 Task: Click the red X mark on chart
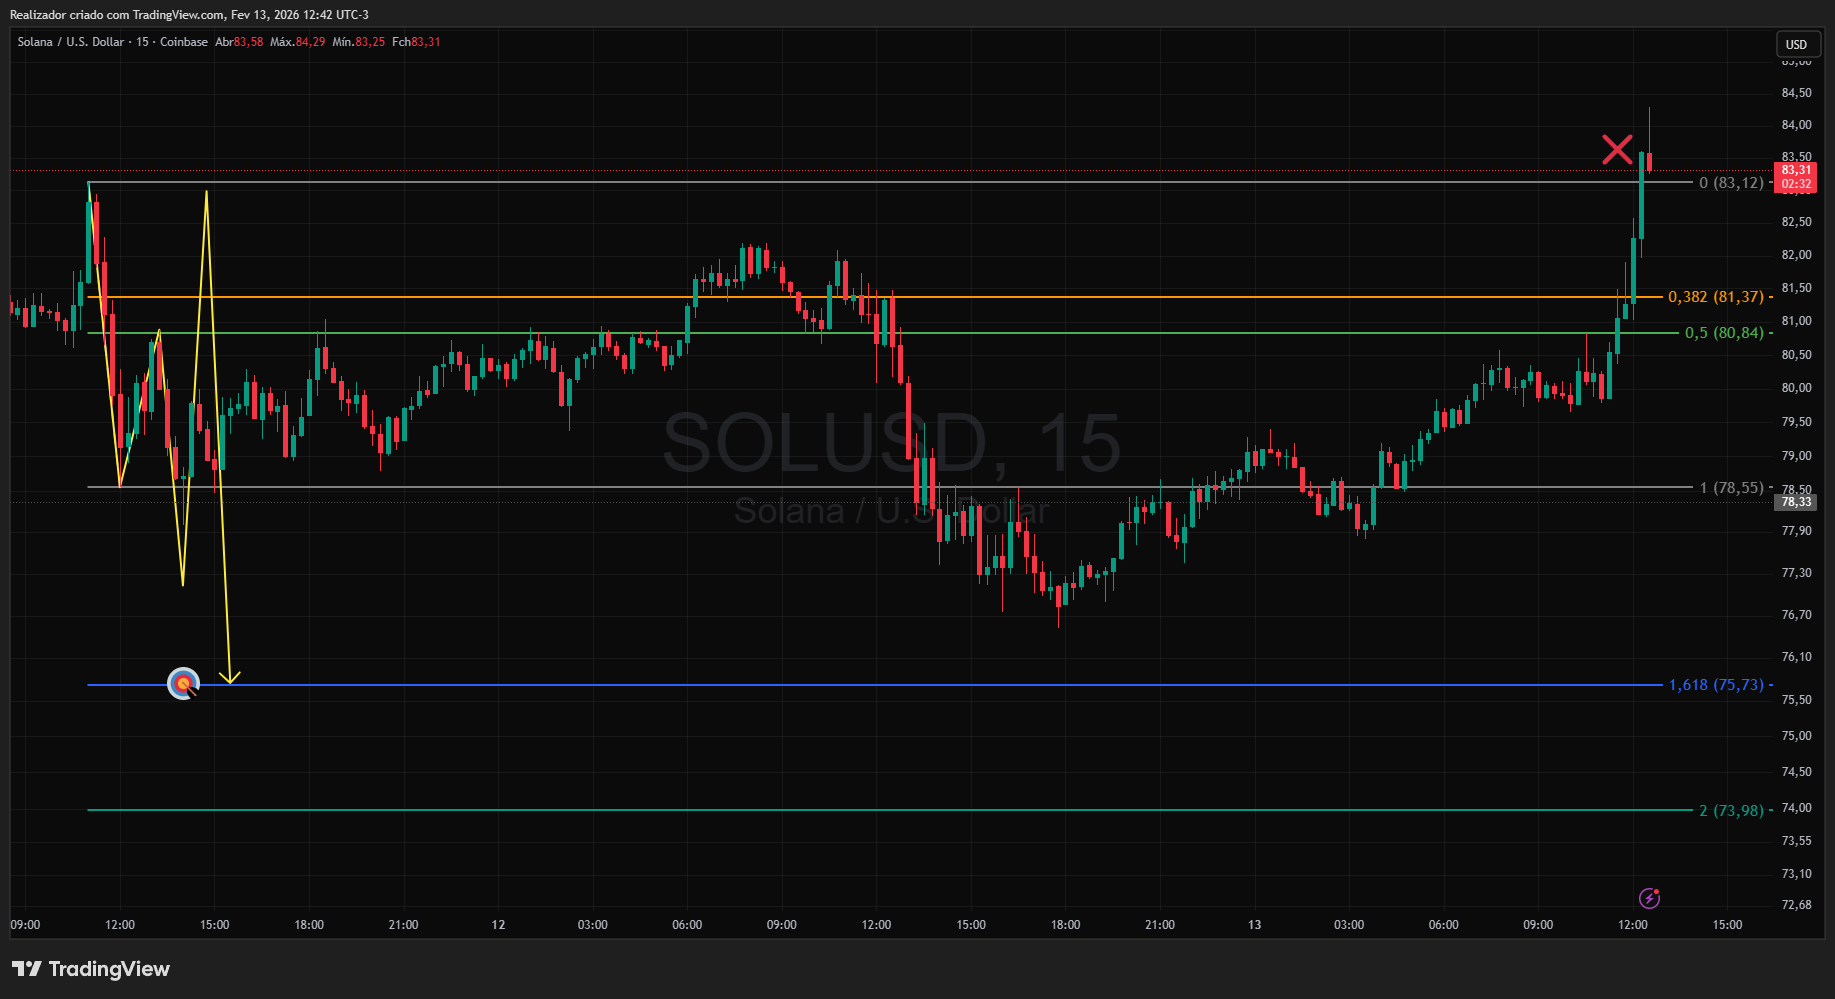[1617, 149]
